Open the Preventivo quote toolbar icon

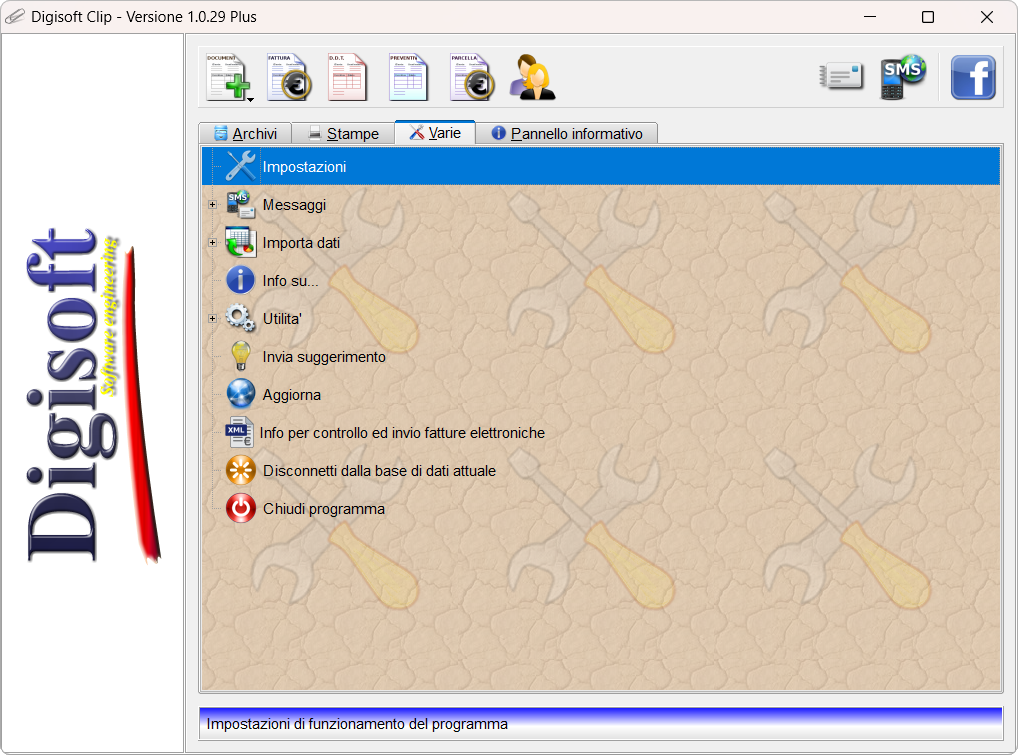tap(408, 77)
